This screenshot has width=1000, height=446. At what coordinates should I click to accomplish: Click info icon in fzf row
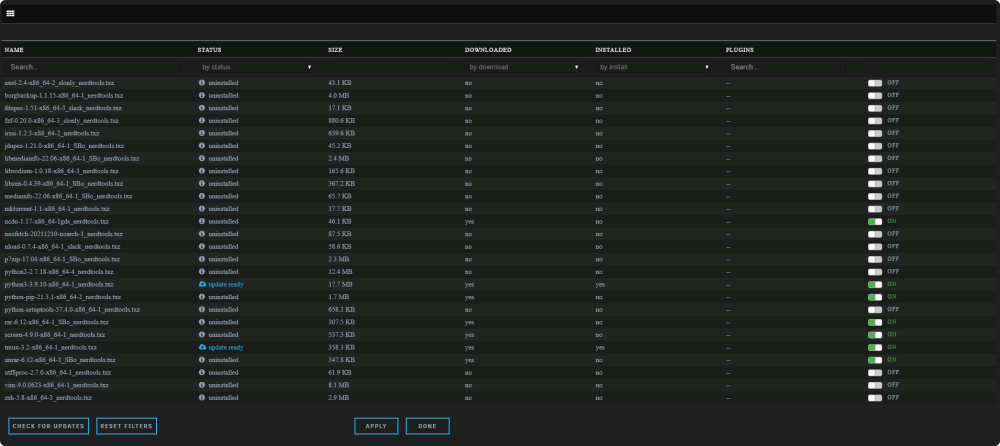coord(202,121)
